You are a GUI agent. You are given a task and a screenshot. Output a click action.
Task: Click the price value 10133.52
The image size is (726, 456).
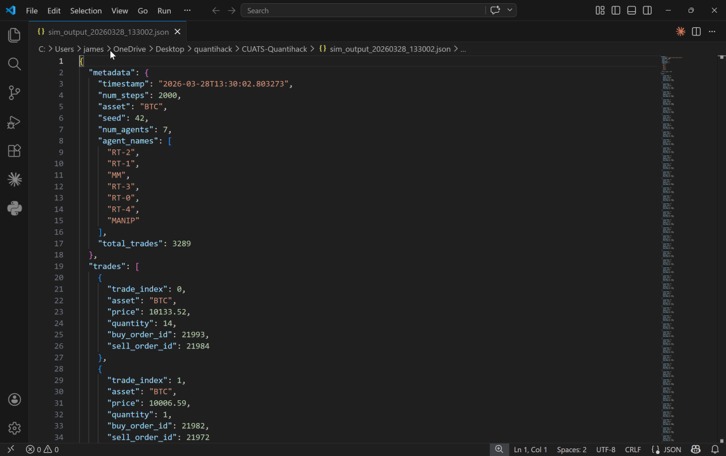(167, 312)
